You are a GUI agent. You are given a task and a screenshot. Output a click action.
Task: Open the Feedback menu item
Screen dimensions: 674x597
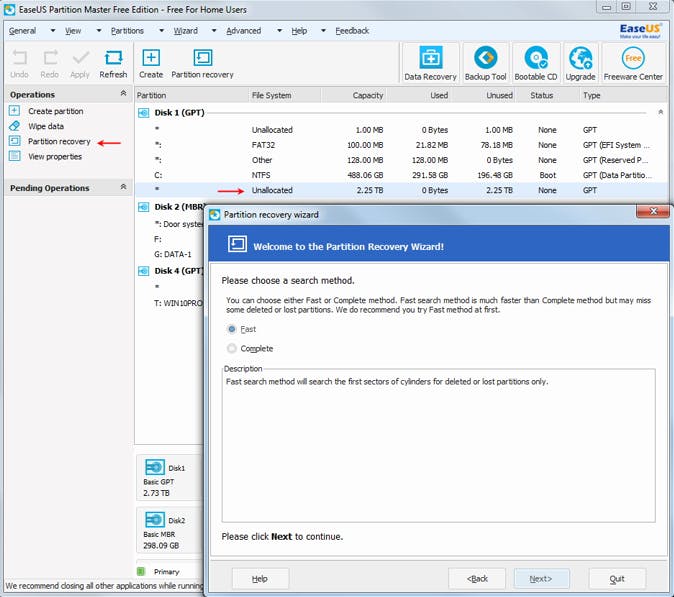352,31
